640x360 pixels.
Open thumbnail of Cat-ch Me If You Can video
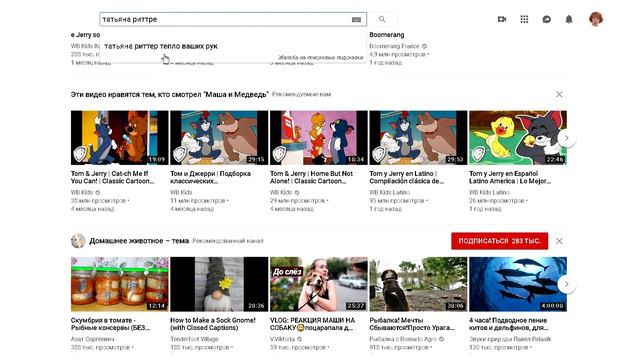click(120, 138)
